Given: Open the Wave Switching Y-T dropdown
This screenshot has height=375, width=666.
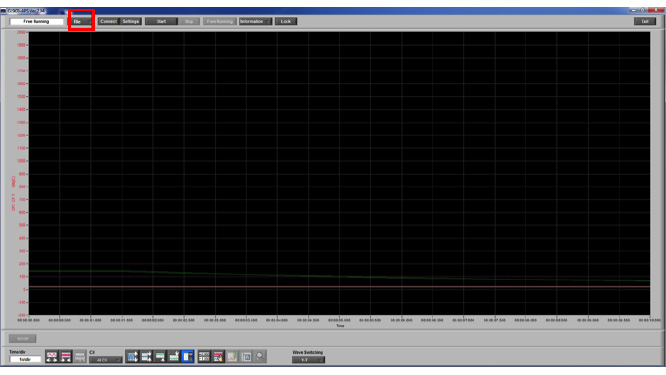Looking at the screenshot, I should [308, 360].
